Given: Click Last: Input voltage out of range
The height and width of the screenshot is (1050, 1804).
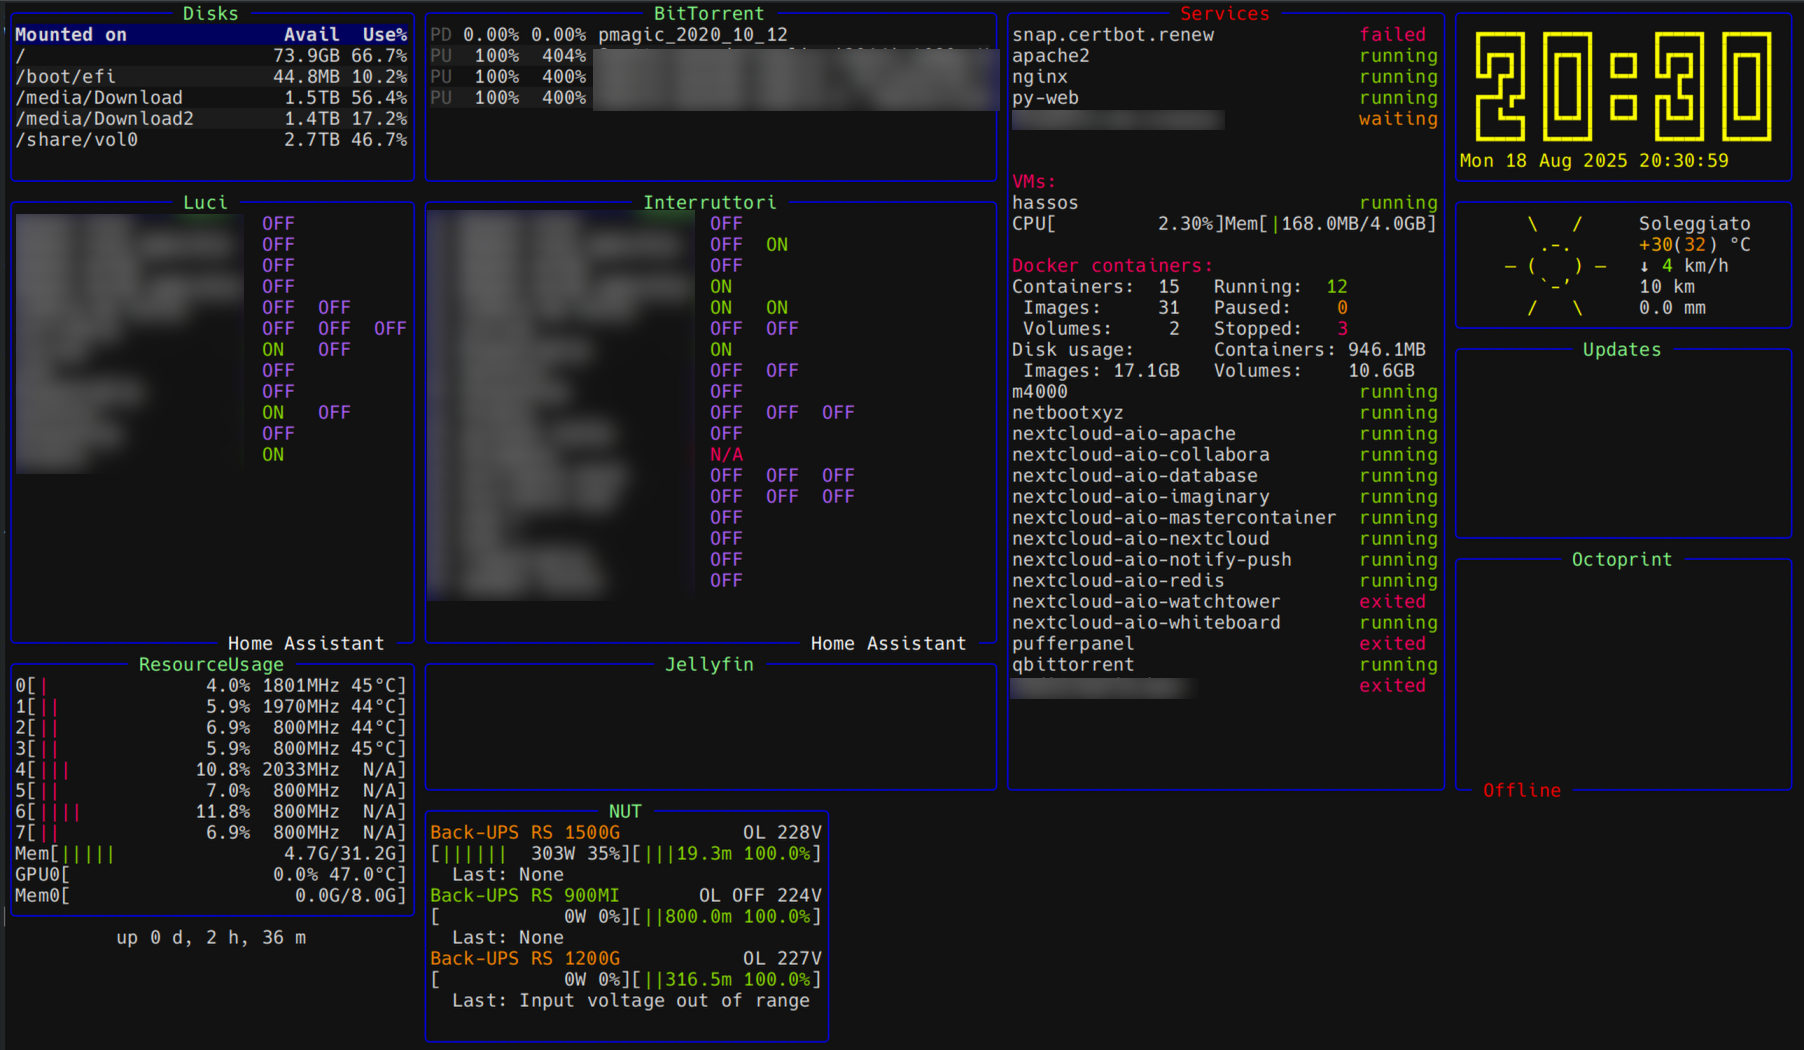Looking at the screenshot, I should click(631, 1001).
